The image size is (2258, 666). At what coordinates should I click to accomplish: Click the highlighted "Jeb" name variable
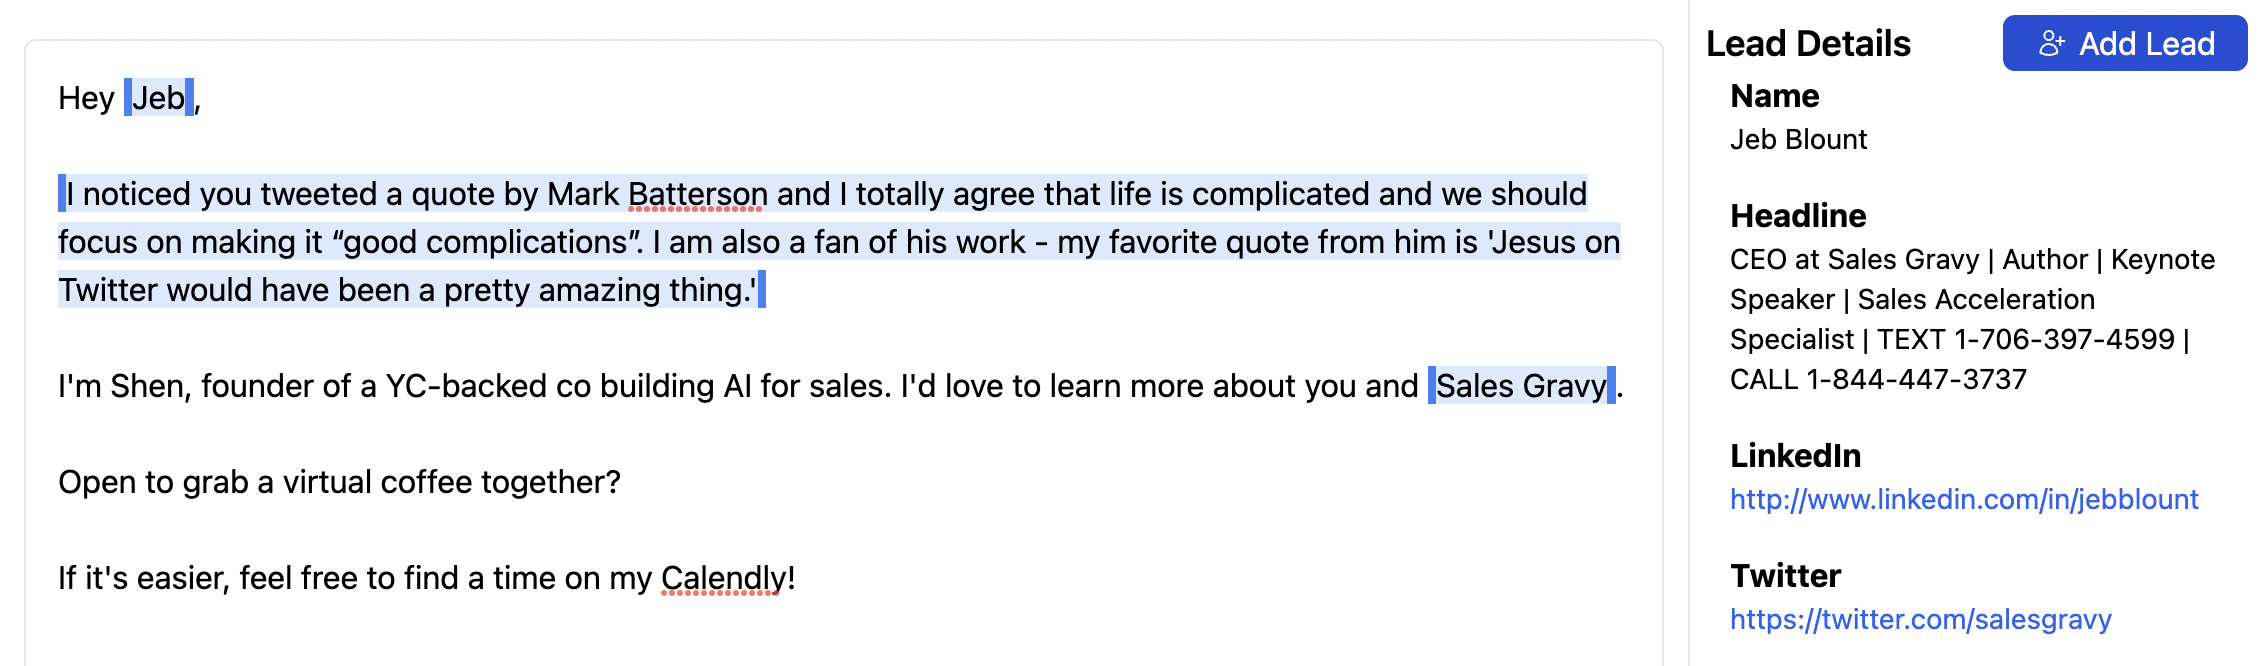[158, 98]
